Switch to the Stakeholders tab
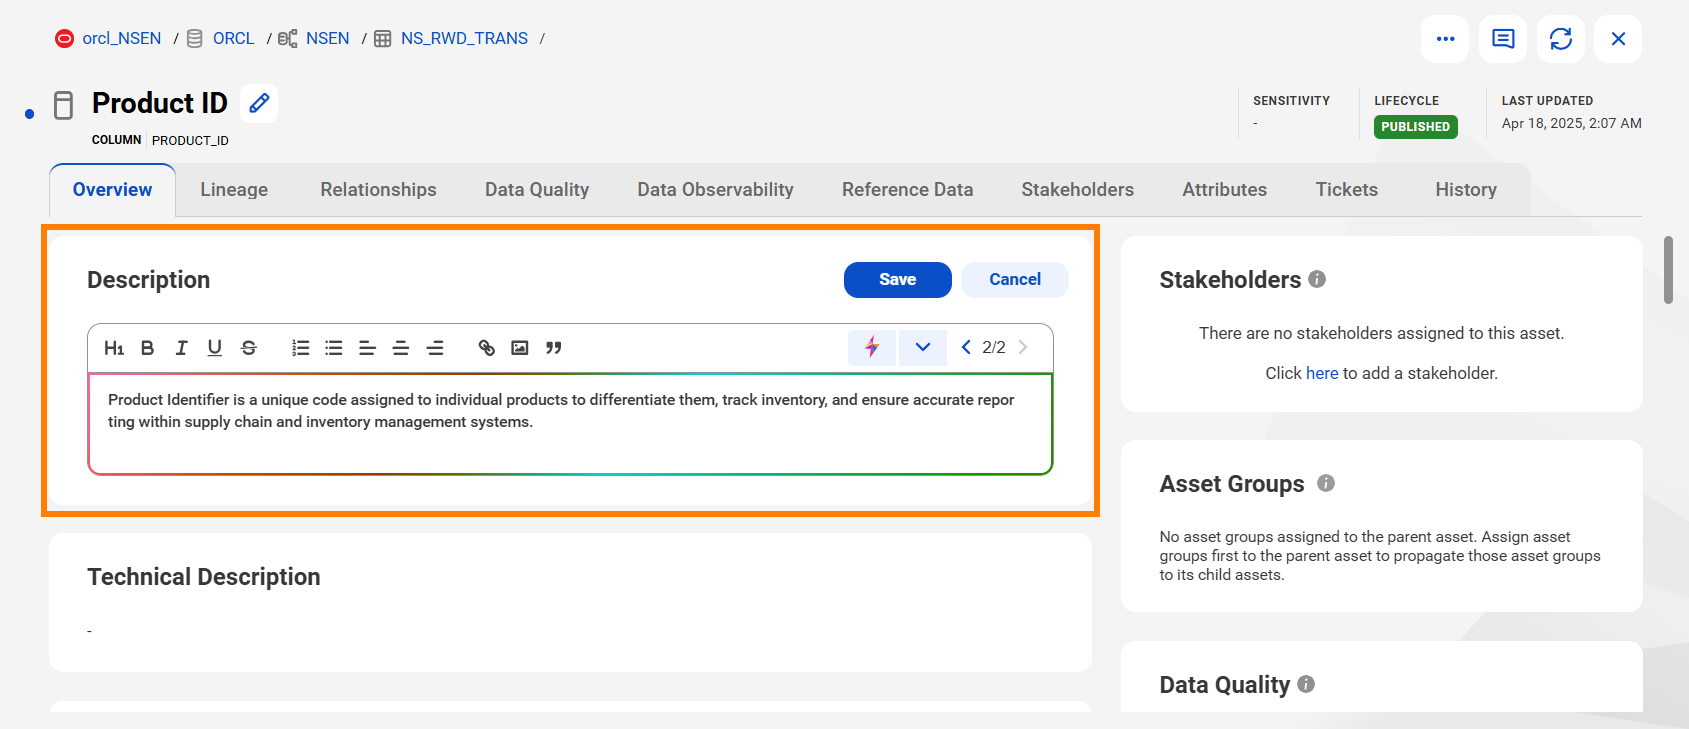The height and width of the screenshot is (729, 1689). 1077,190
